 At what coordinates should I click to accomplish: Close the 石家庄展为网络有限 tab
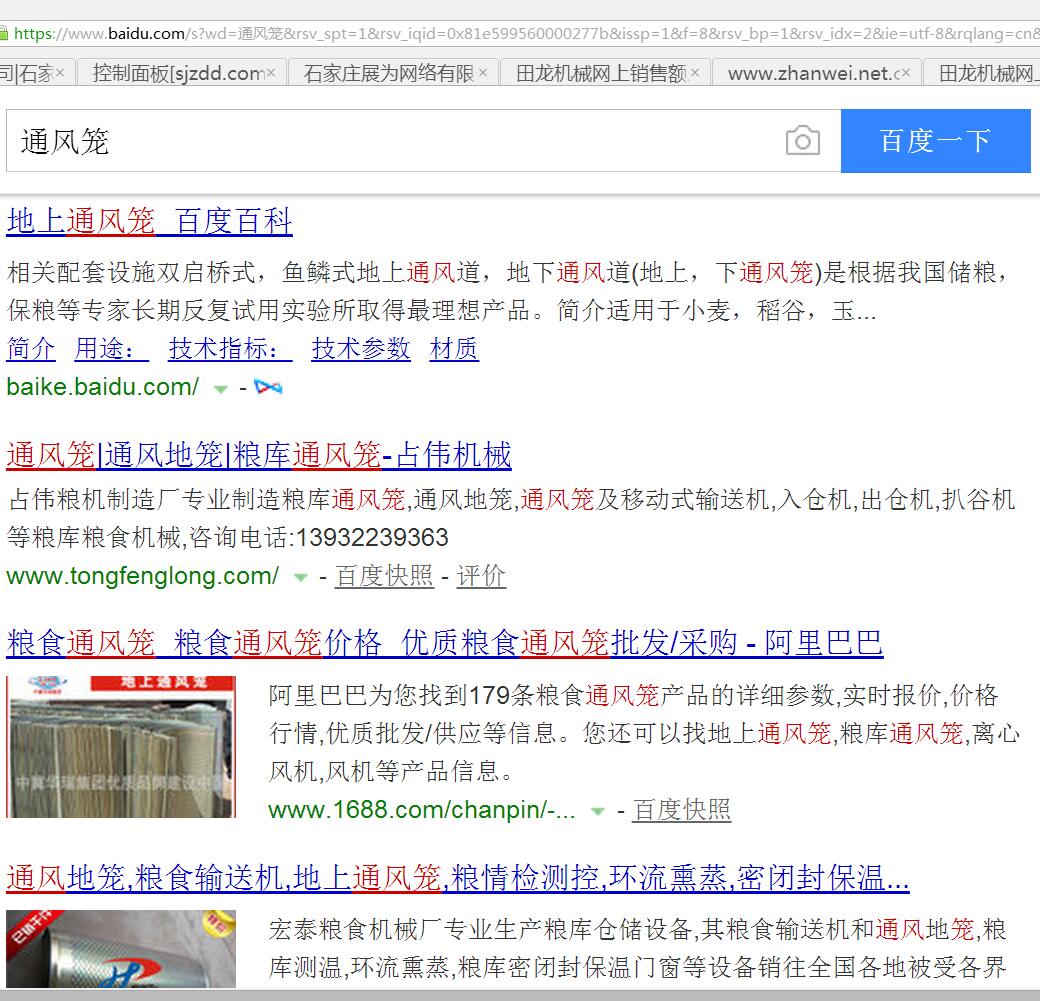coord(483,73)
